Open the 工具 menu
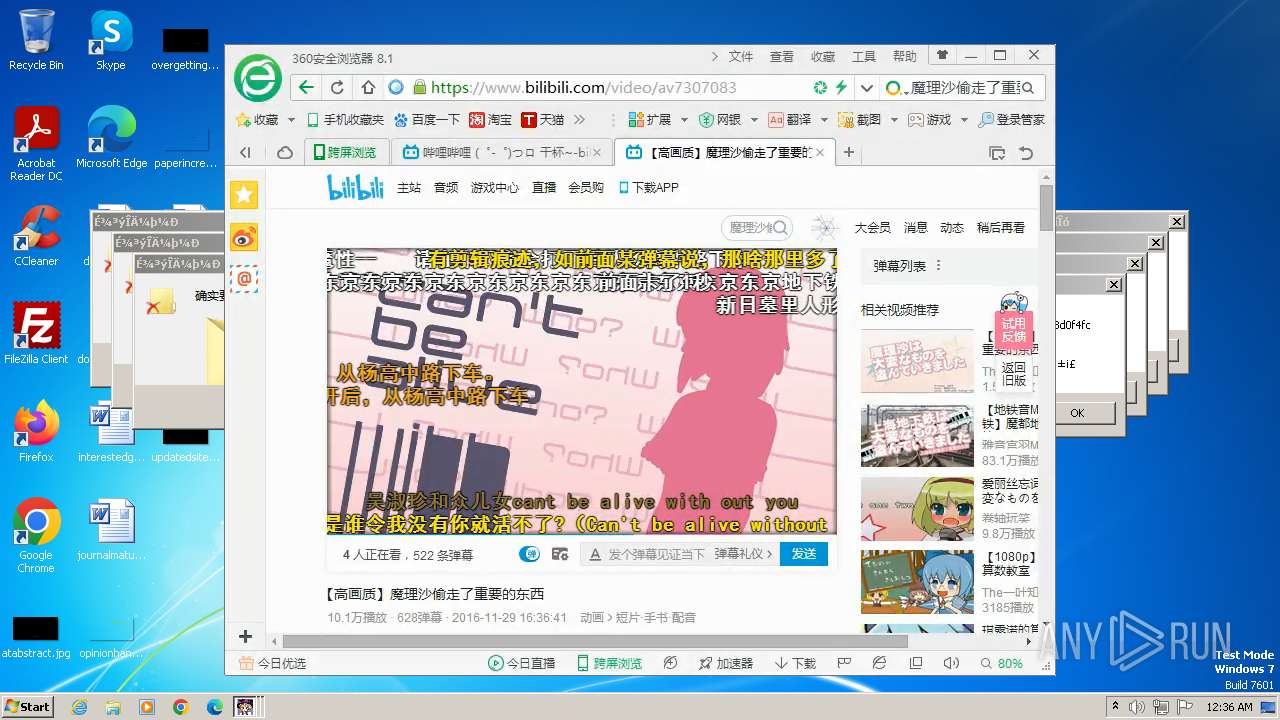1280x720 pixels. point(864,56)
